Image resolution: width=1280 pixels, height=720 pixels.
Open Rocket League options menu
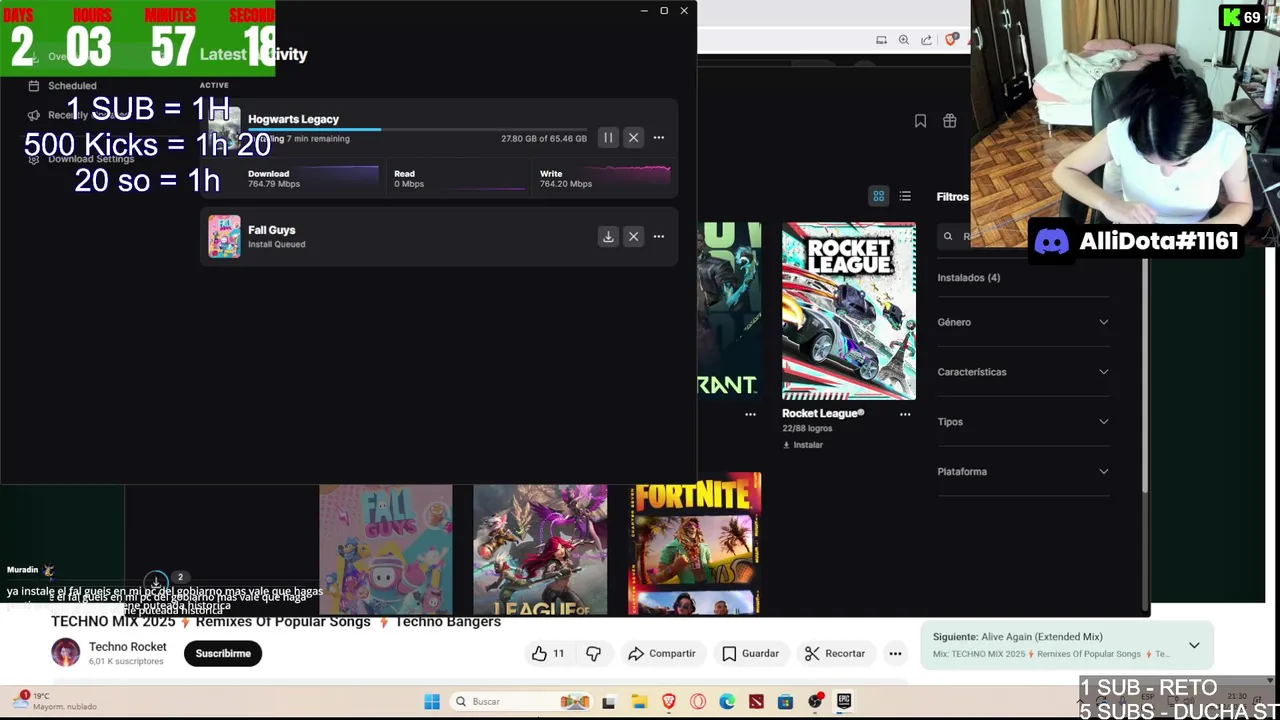pos(905,414)
